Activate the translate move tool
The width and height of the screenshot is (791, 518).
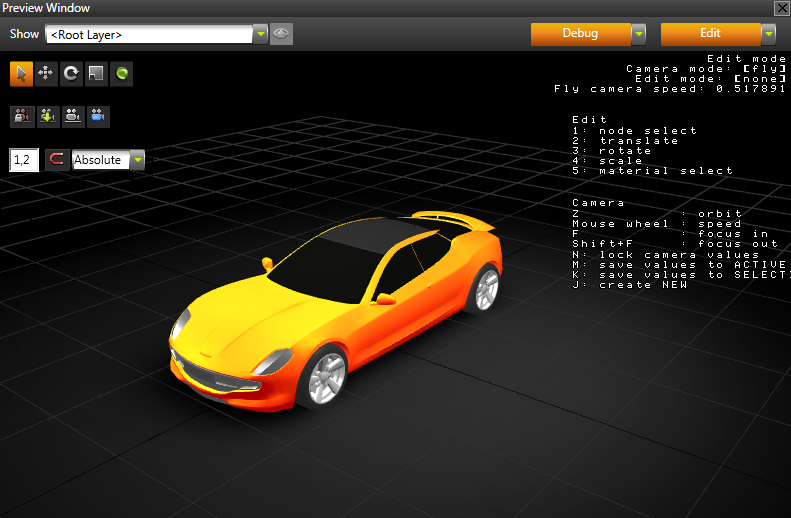tap(46, 74)
